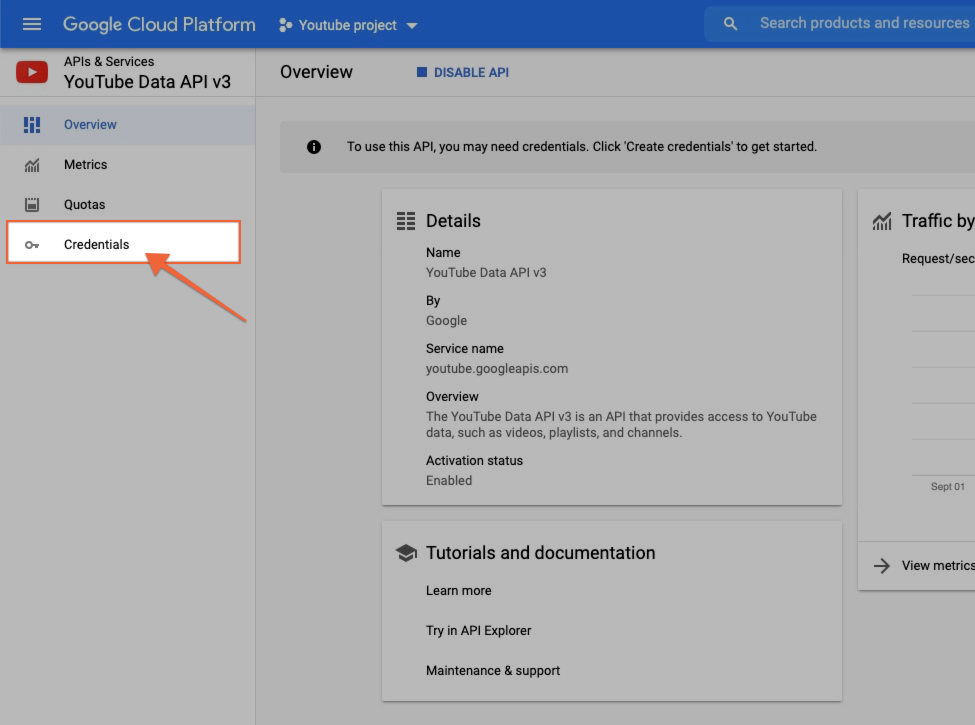975x725 pixels.
Task: Click the Sept 01 chart axis label
Action: [948, 487]
